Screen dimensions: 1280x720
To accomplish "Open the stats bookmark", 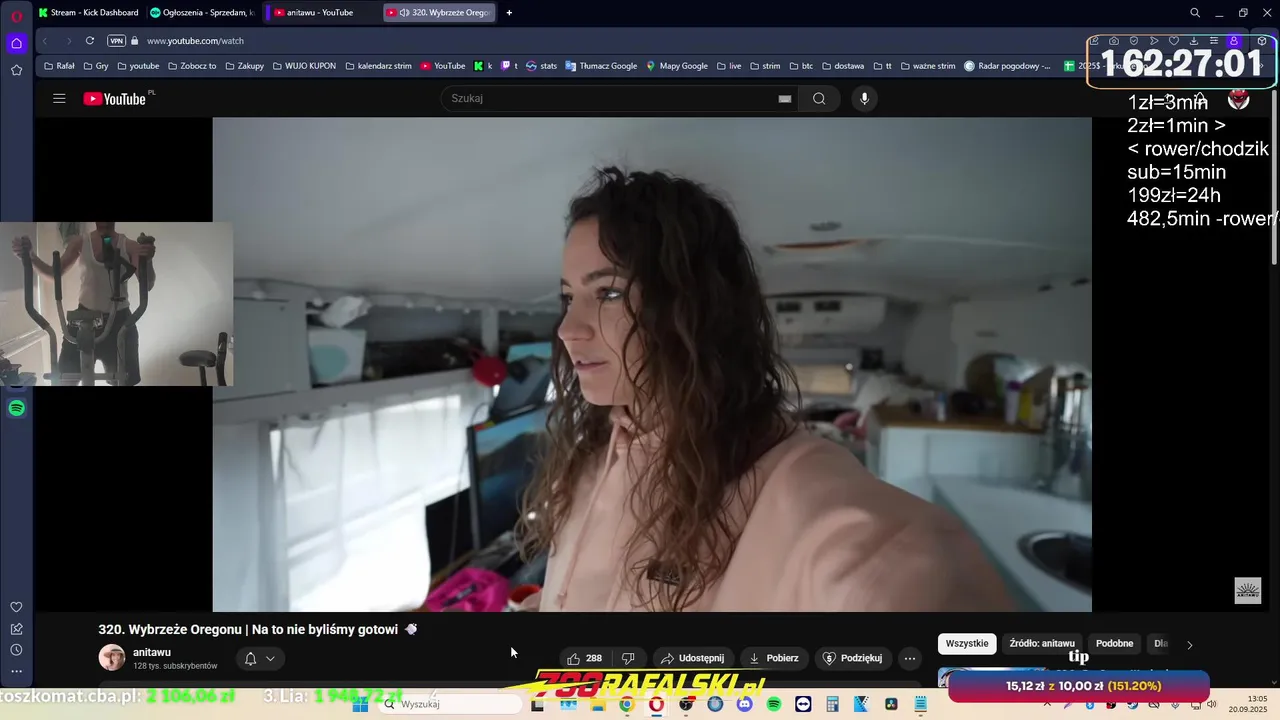I will pos(542,66).
